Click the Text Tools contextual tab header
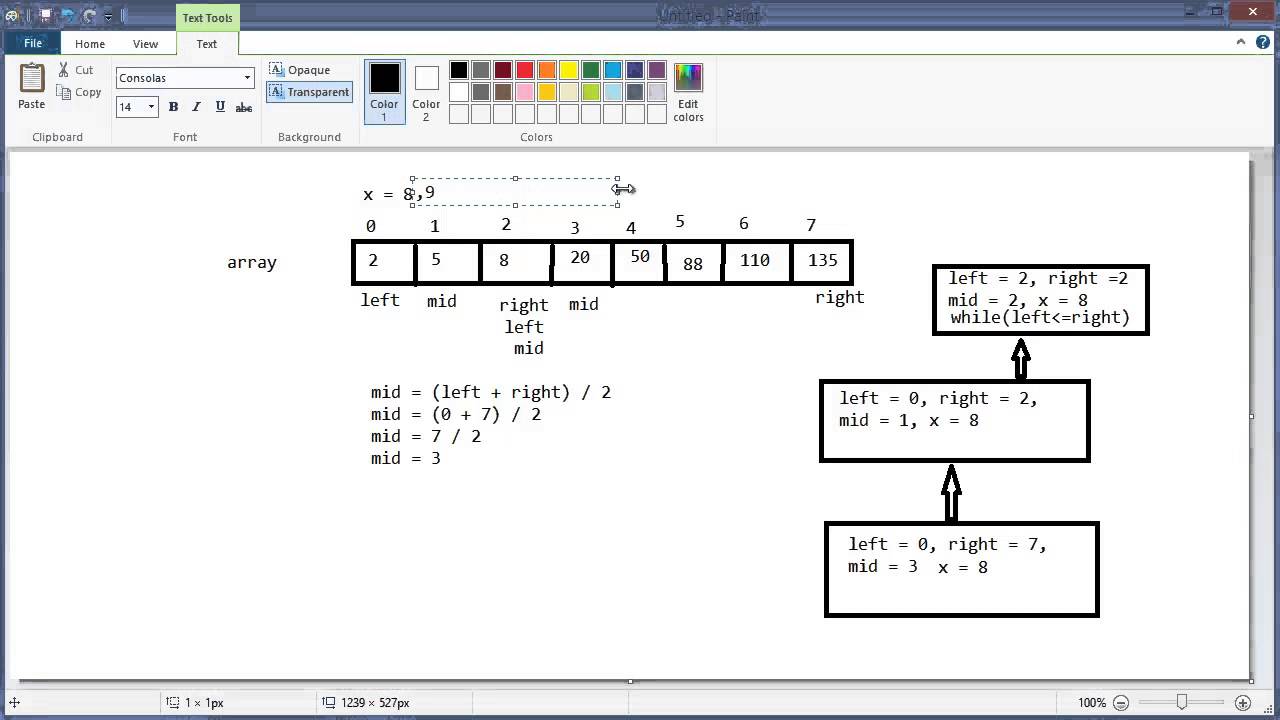1280x720 pixels. point(207,18)
